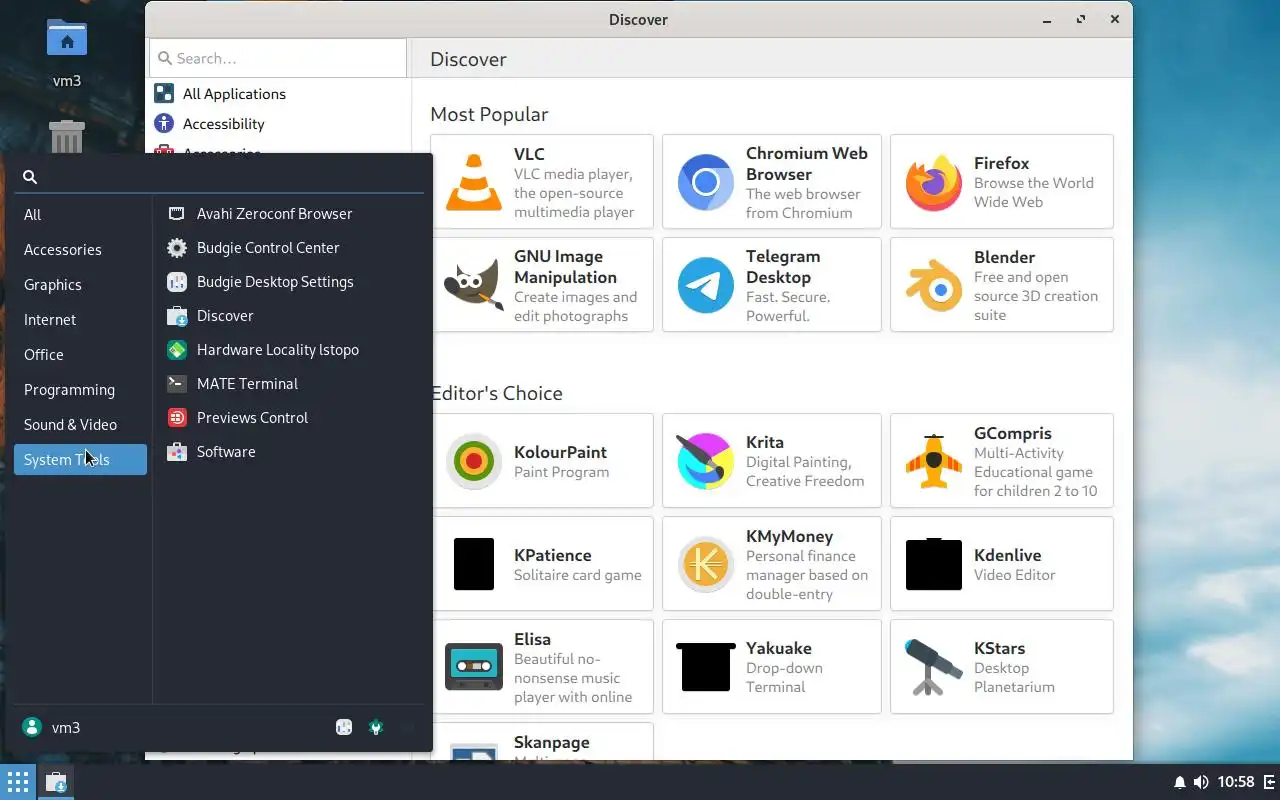Open the VLC app card
Image resolution: width=1280 pixels, height=800 pixels.
click(542, 182)
